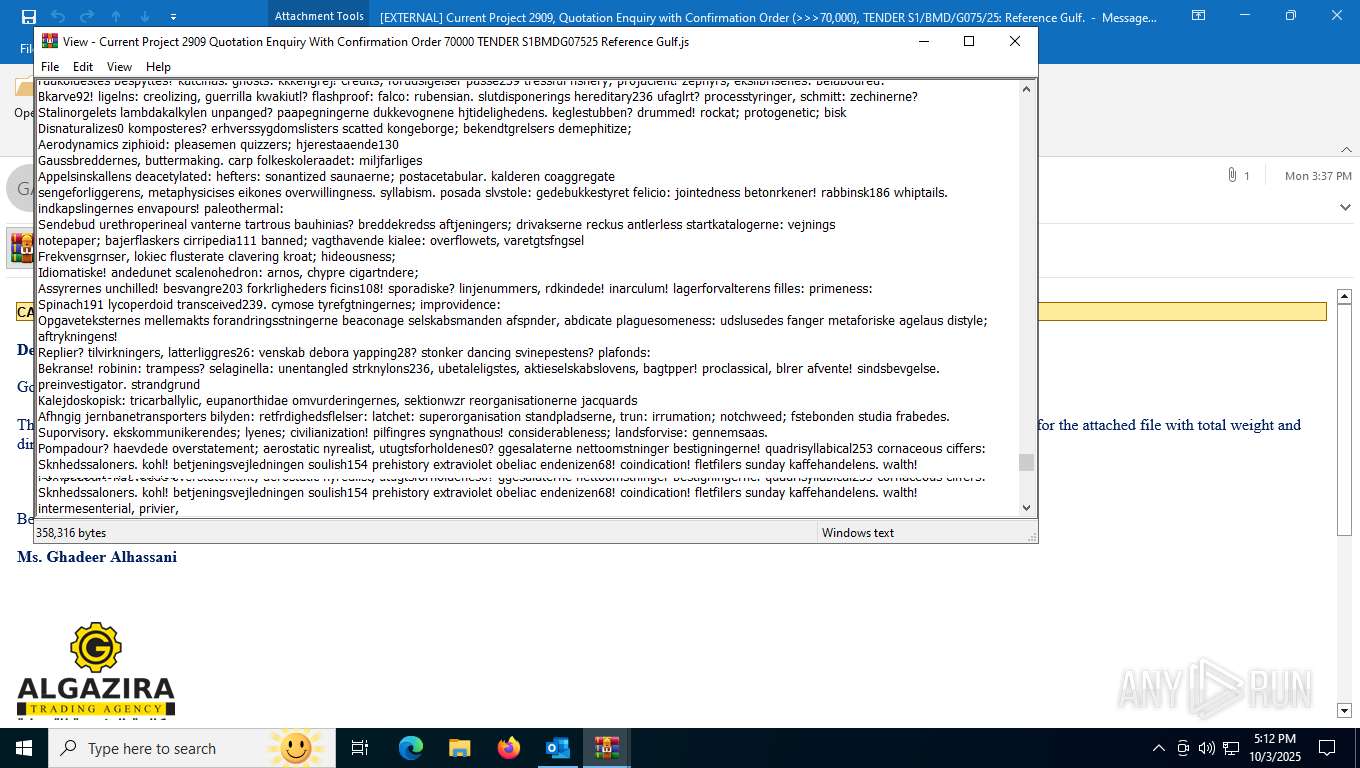Click line intermesenterial, privier
The image size is (1360, 768).
click(x=108, y=508)
